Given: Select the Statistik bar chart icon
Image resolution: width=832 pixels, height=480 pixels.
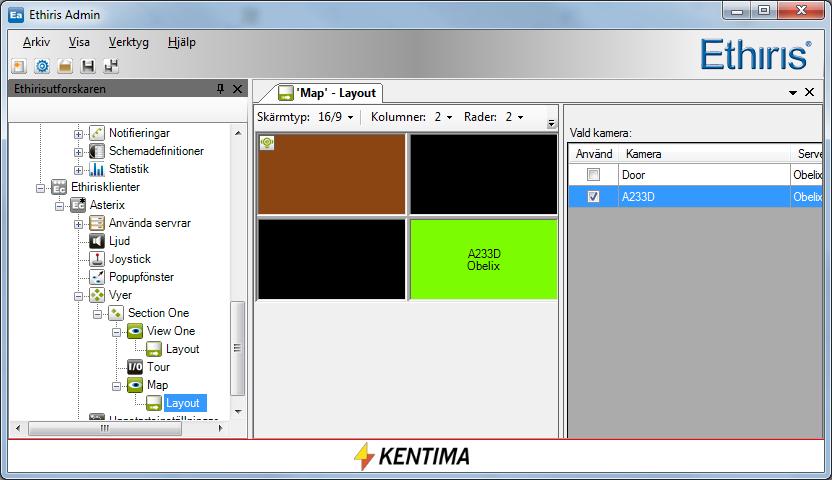Looking at the screenshot, I should [x=97, y=169].
